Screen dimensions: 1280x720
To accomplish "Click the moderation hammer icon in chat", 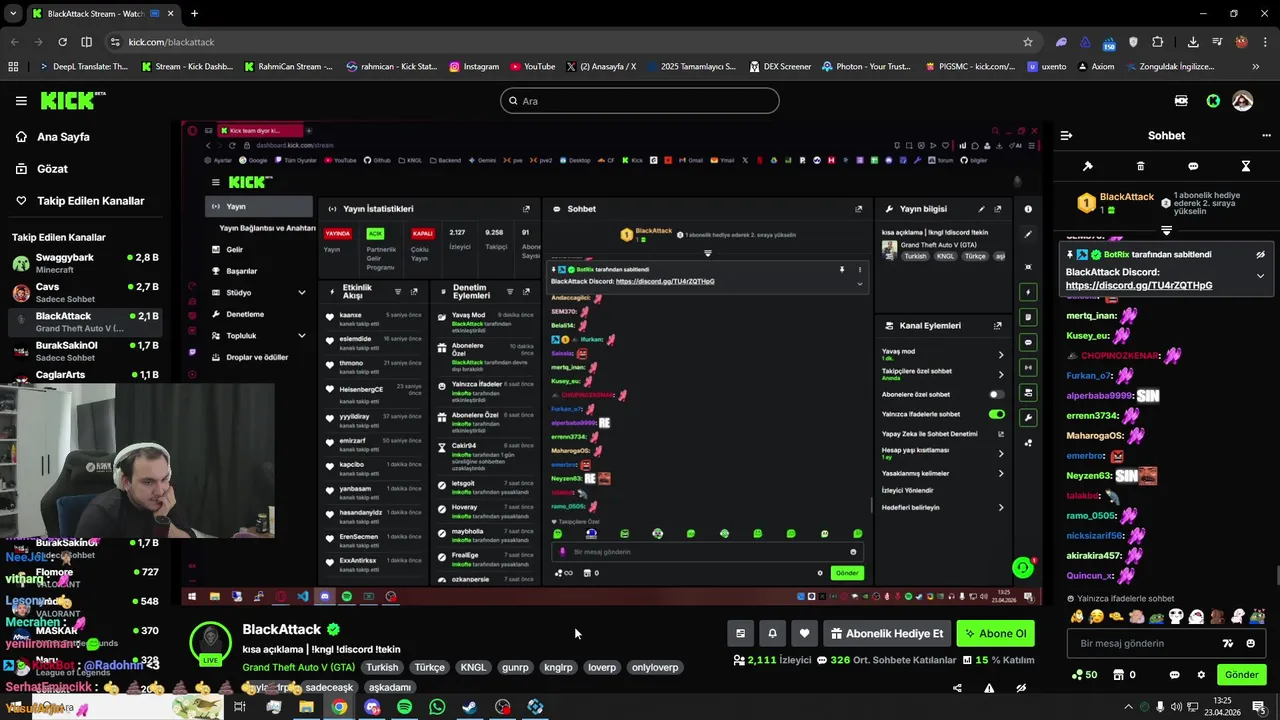I will click(x=1088, y=166).
